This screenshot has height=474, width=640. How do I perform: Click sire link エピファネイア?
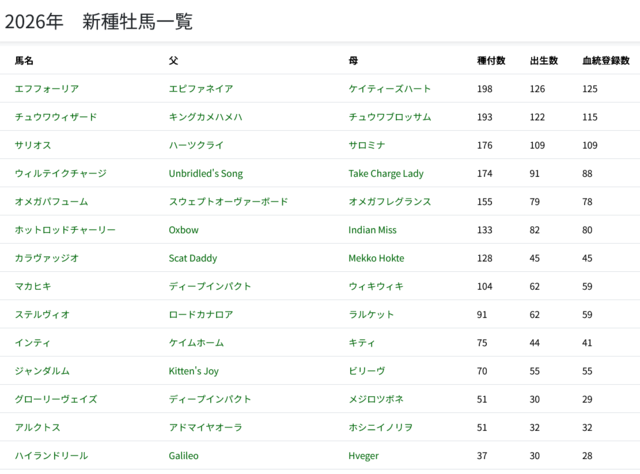(x=201, y=88)
